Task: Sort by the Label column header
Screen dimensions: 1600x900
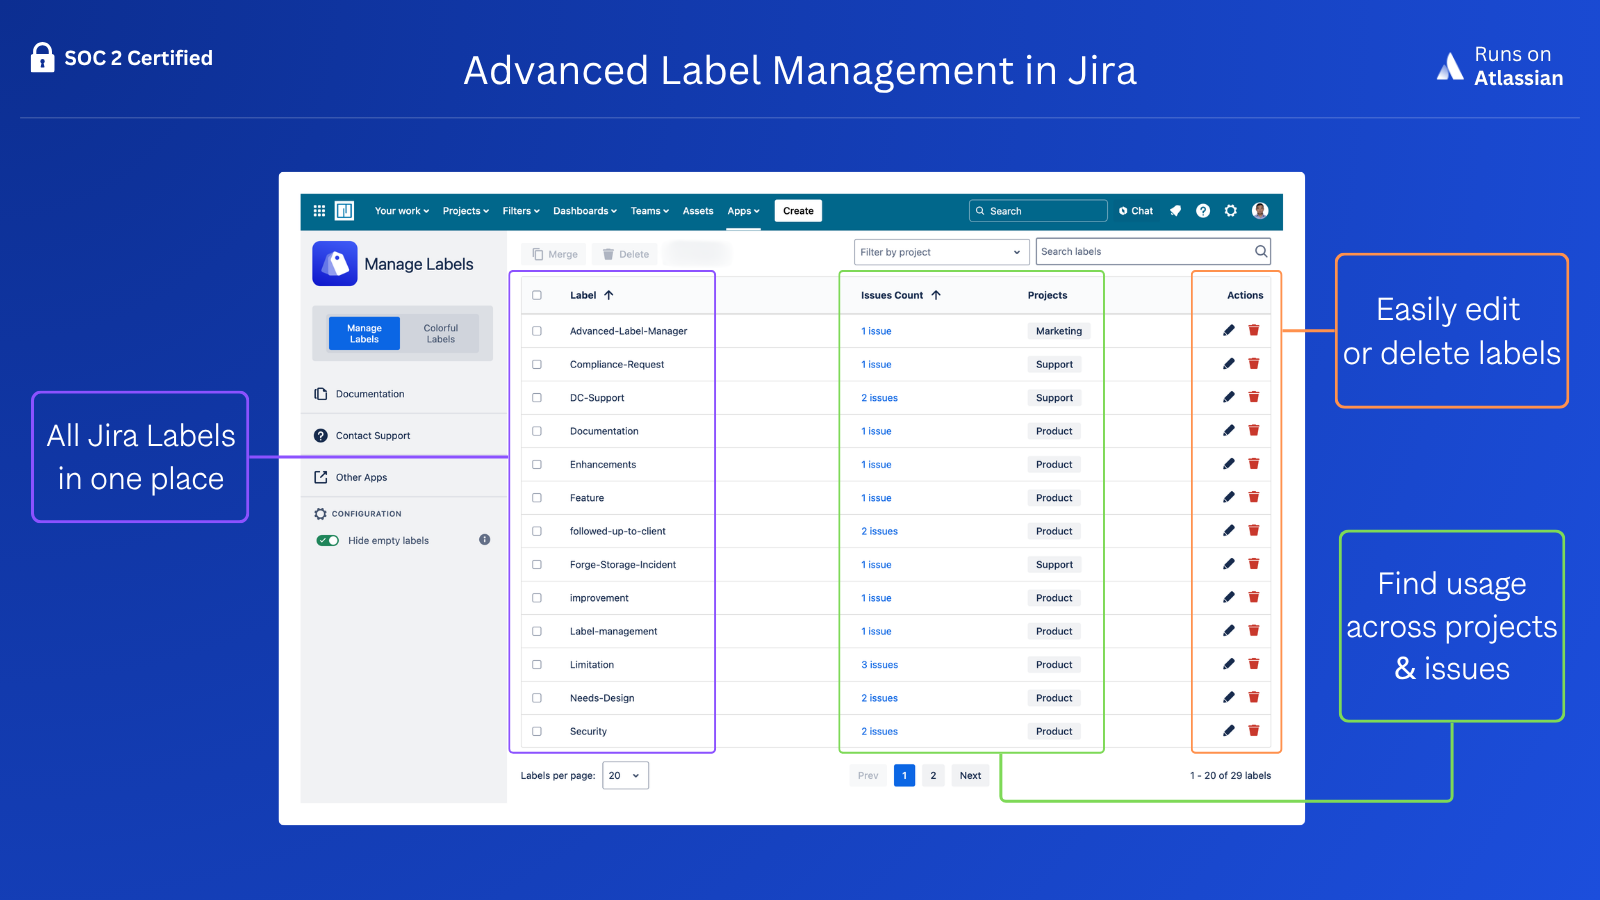Action: pyautogui.click(x=592, y=295)
